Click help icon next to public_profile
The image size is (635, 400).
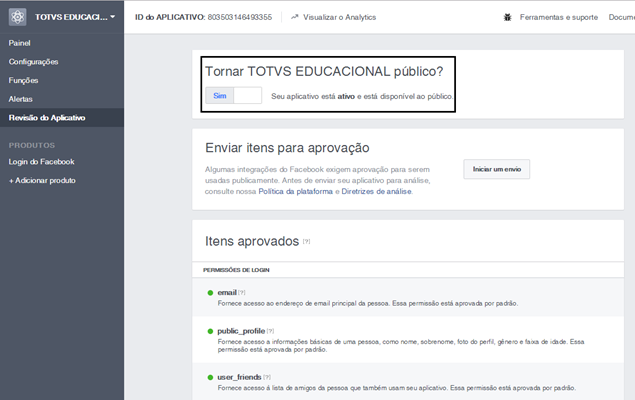271,331
